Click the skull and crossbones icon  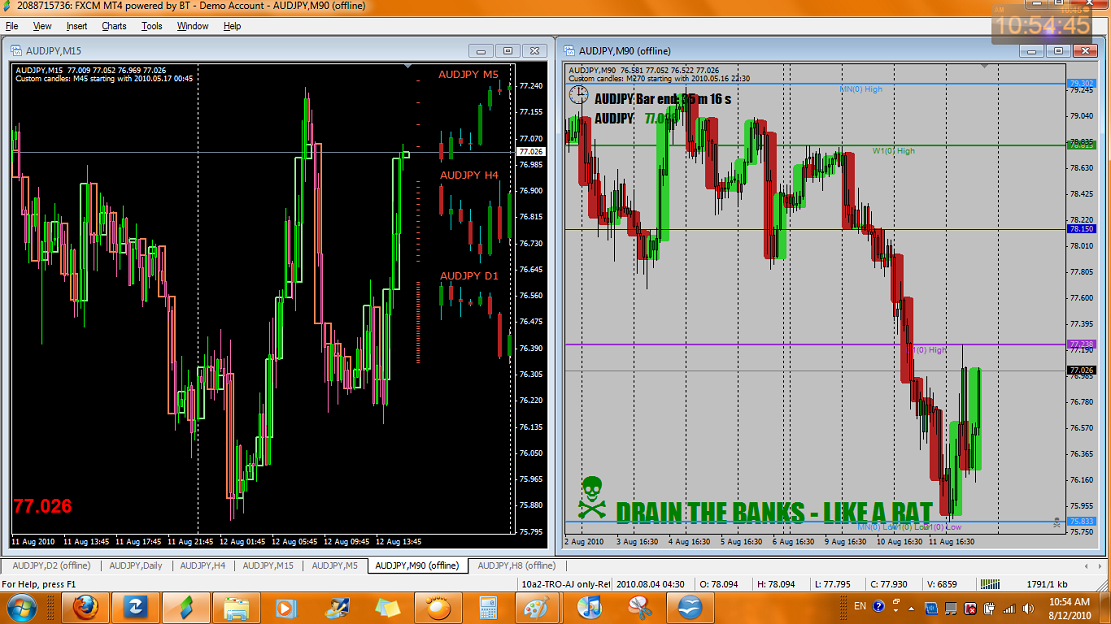pyautogui.click(x=592, y=498)
